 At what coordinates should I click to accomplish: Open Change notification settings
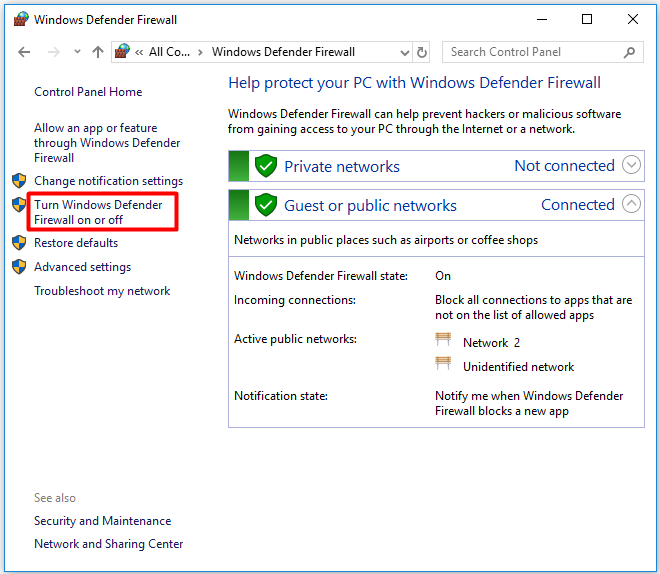[x=108, y=181]
